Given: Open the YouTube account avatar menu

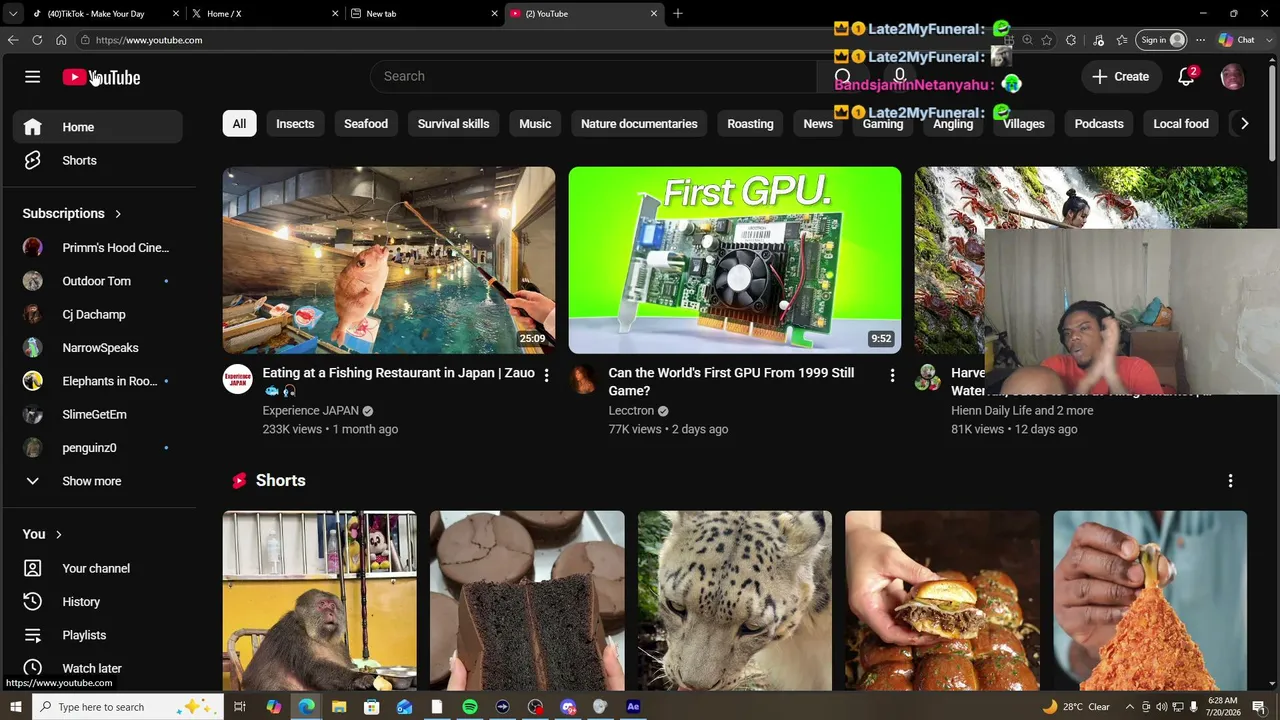Looking at the screenshot, I should tap(1232, 77).
